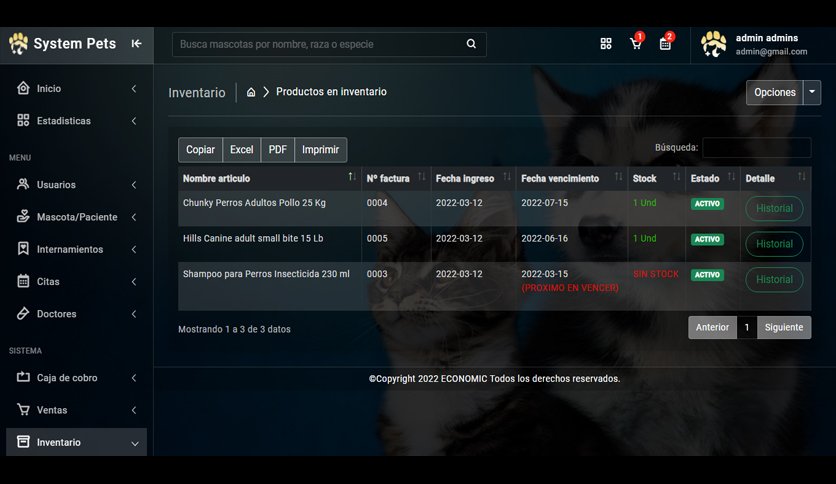Open the grid apps icon in header
The image size is (836, 484).
606,44
